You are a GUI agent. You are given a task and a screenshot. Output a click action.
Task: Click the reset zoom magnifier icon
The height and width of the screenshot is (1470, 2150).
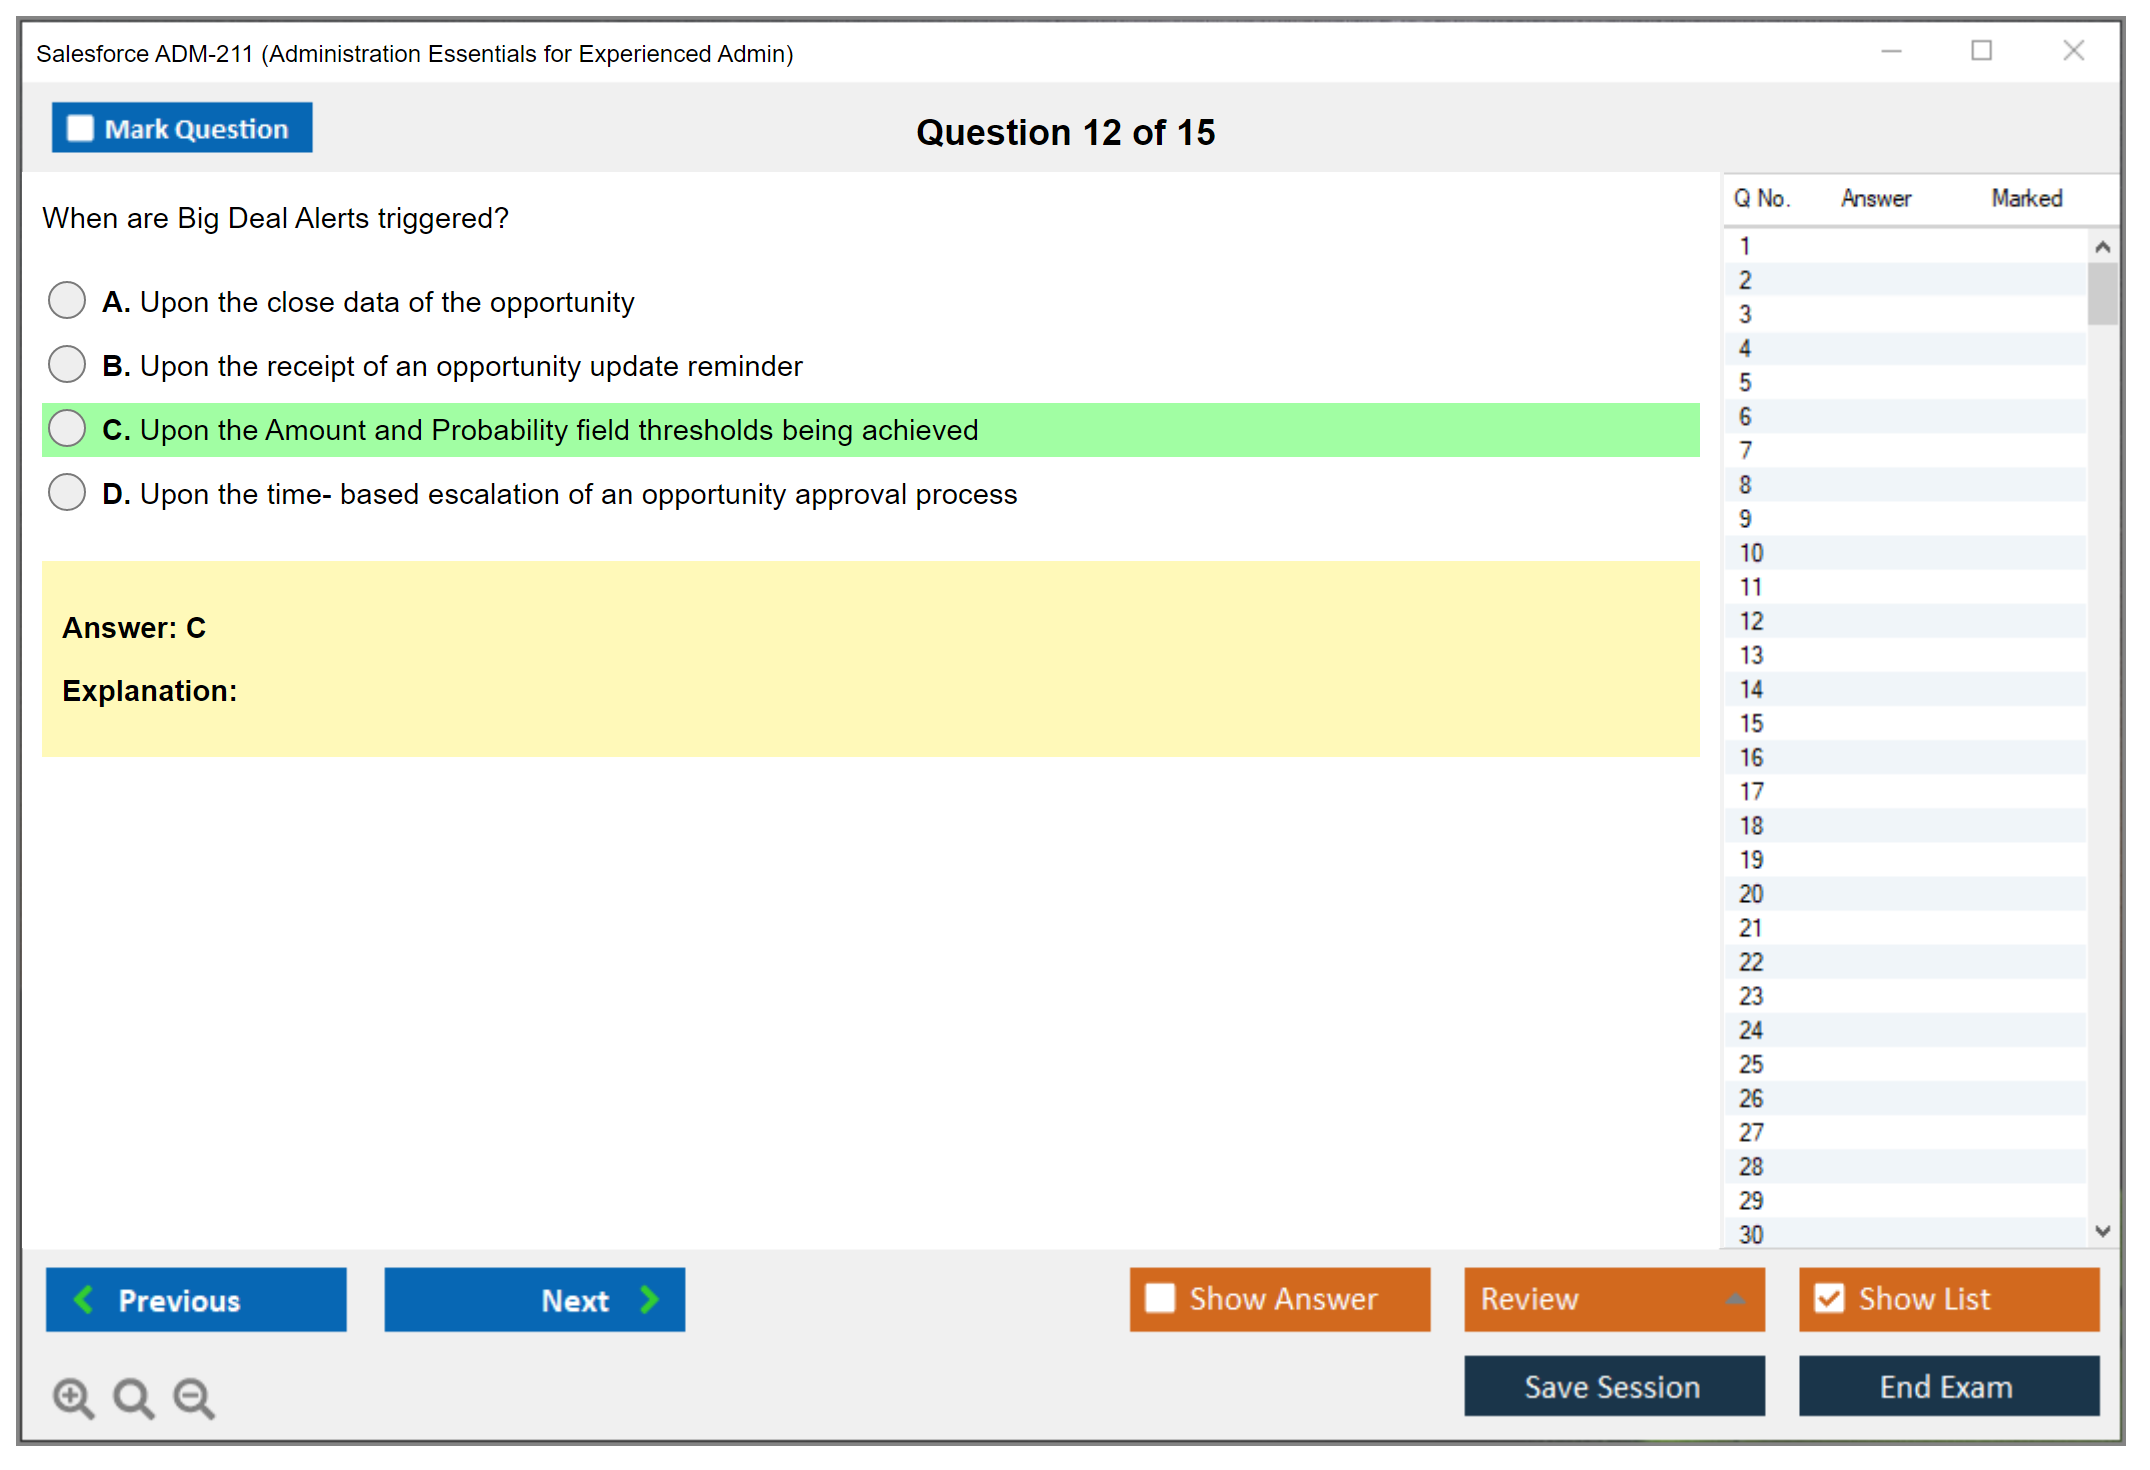(133, 1397)
